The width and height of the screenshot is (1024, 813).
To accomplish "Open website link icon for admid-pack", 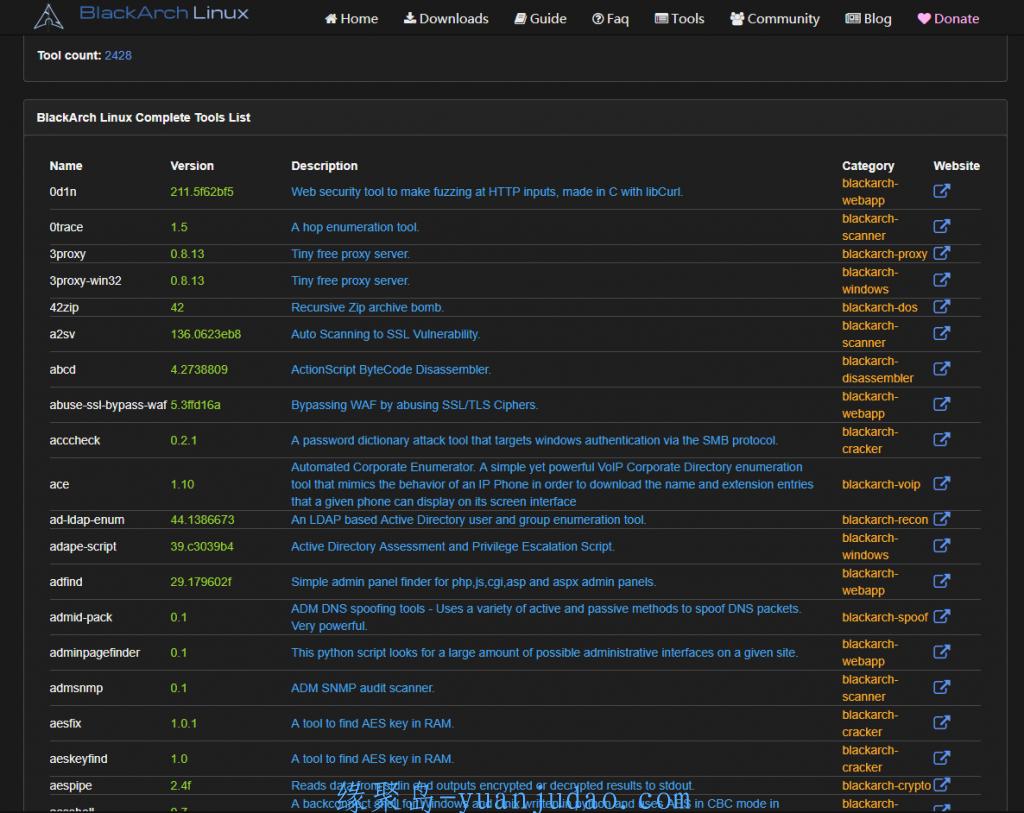I will click(941, 616).
